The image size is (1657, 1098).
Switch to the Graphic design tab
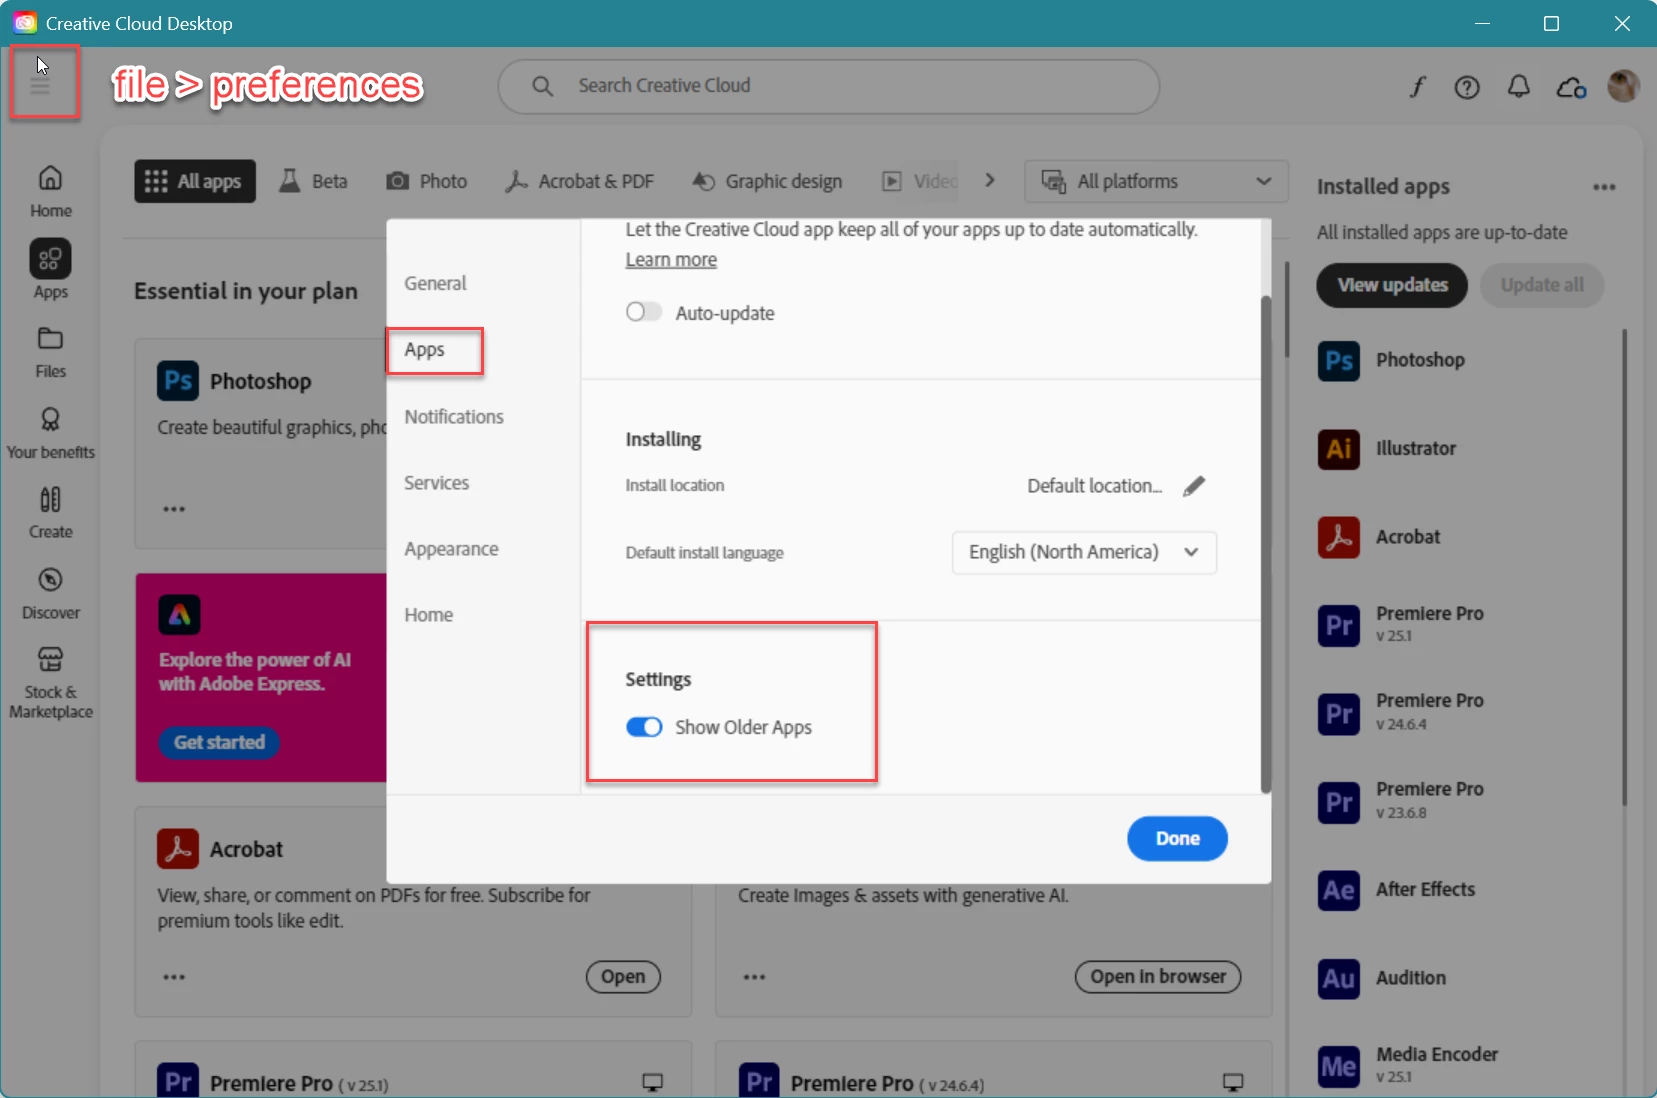pyautogui.click(x=768, y=181)
